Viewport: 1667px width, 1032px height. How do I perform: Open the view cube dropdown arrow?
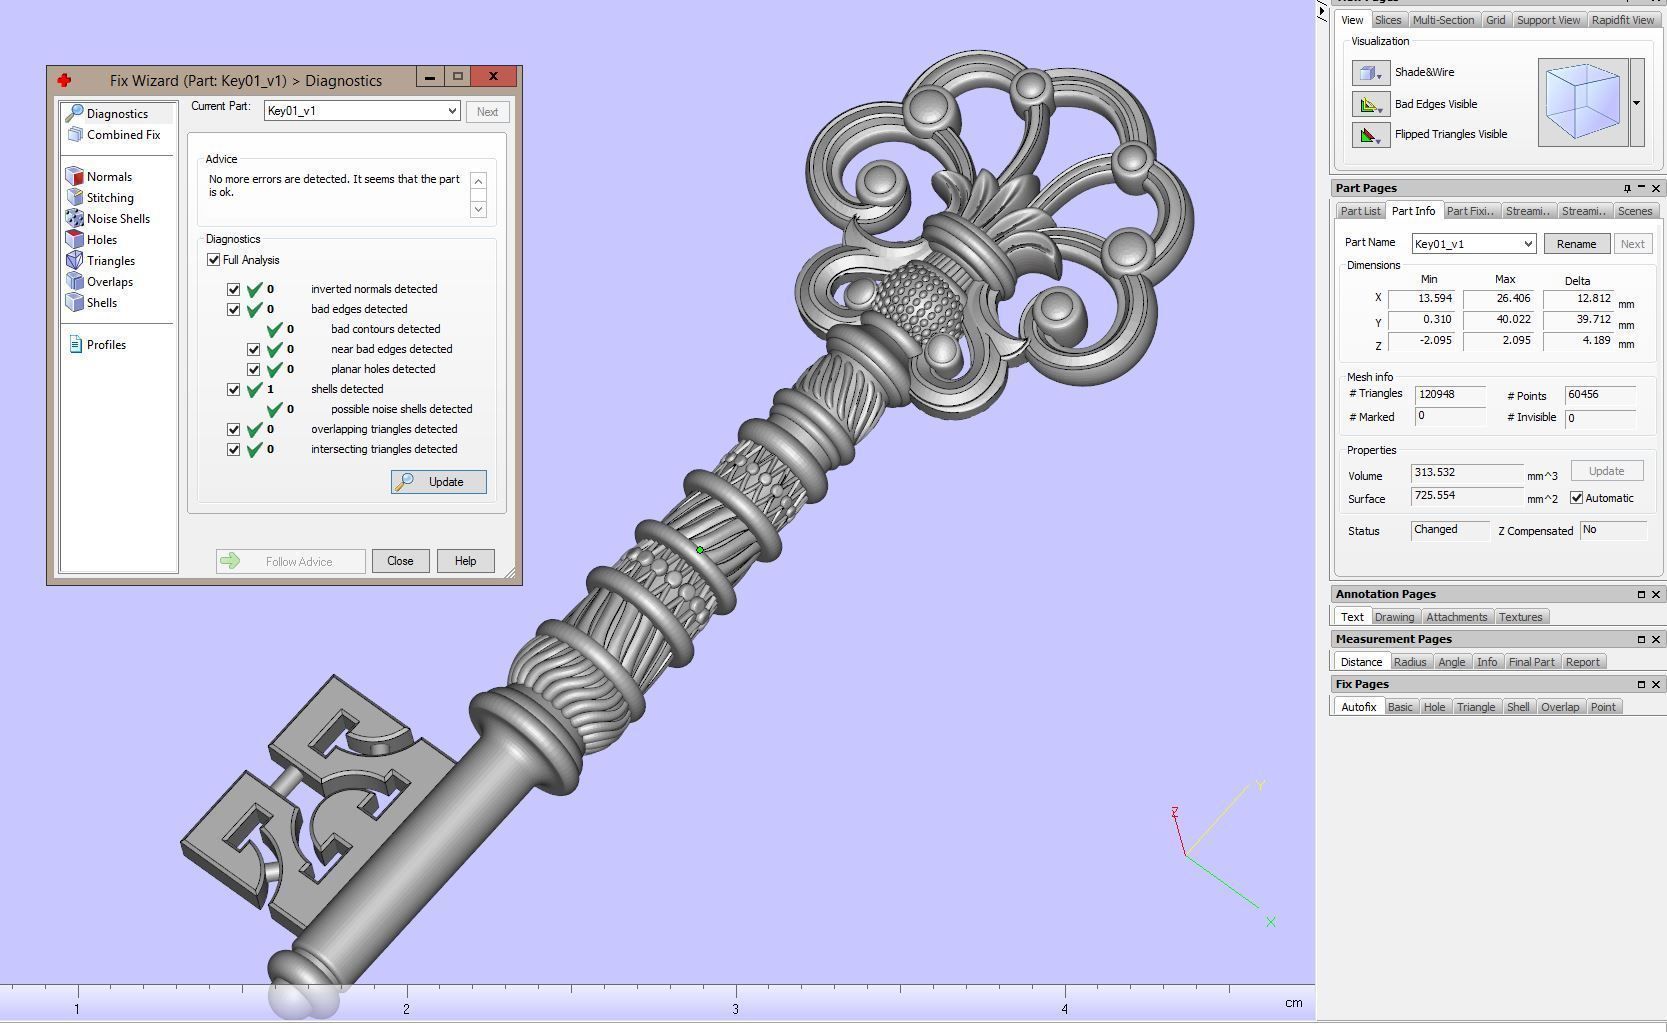[1637, 103]
